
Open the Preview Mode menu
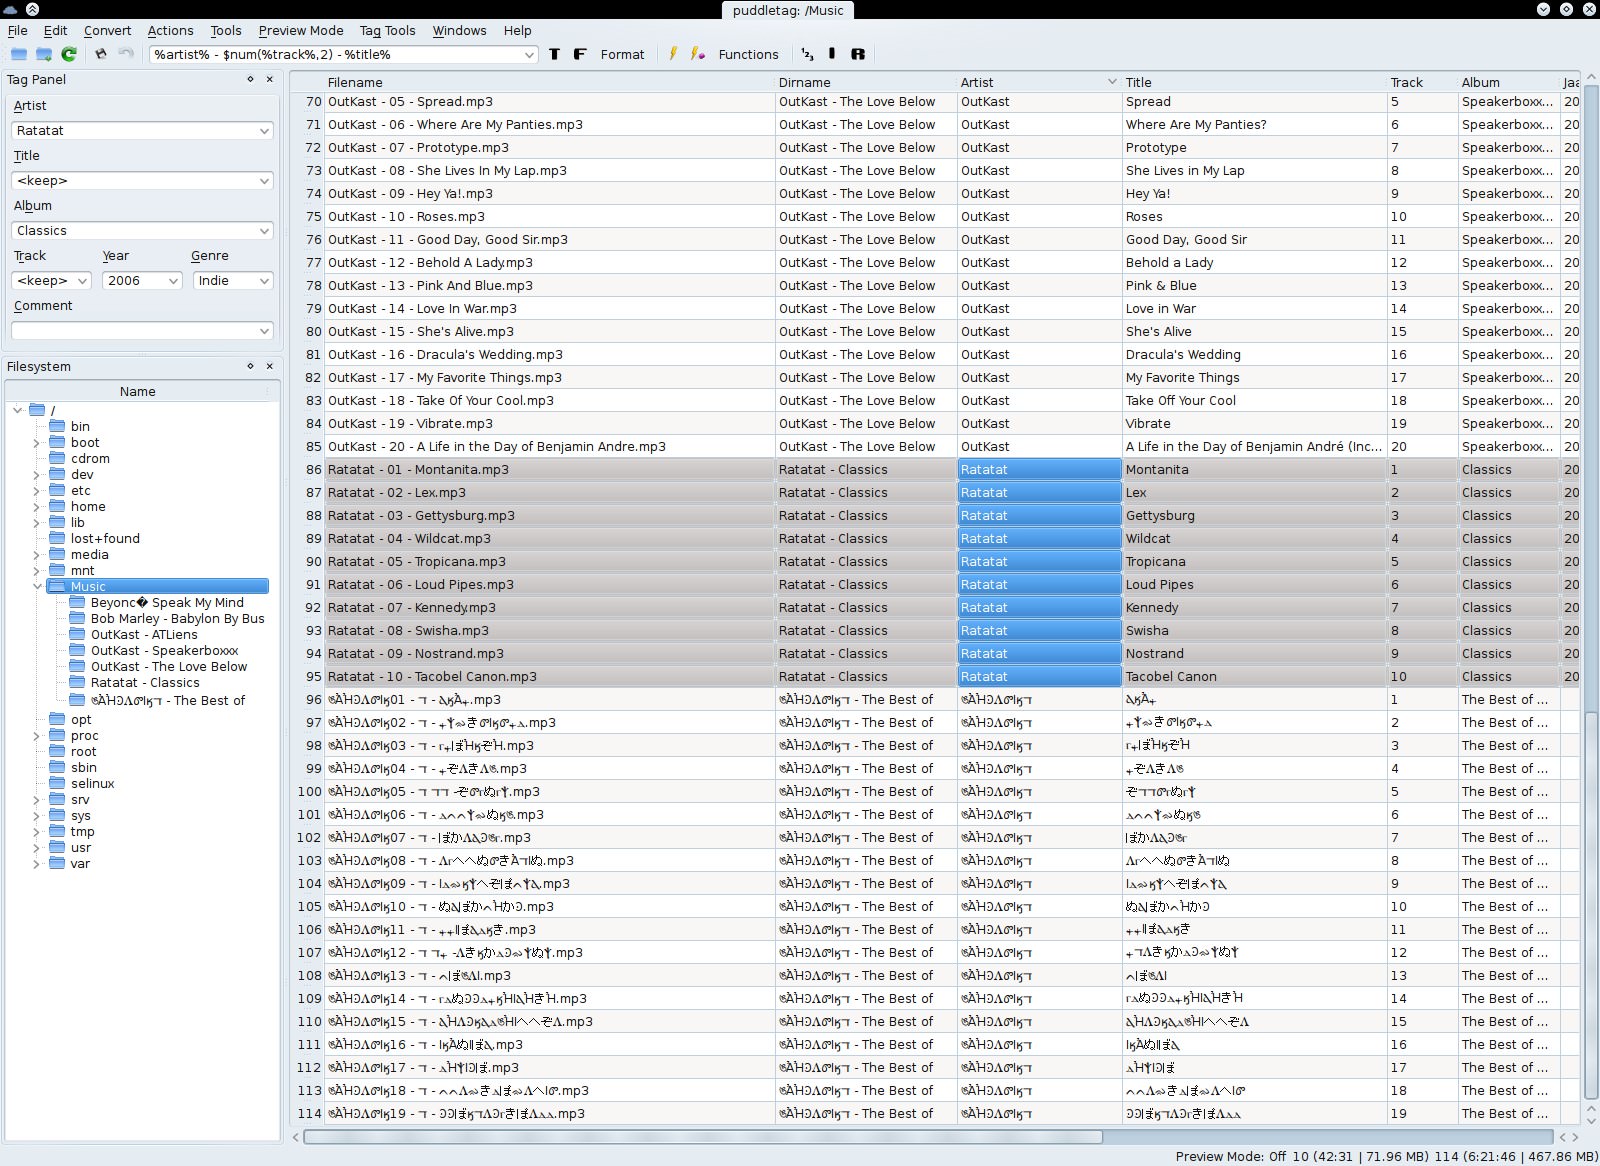(x=300, y=30)
